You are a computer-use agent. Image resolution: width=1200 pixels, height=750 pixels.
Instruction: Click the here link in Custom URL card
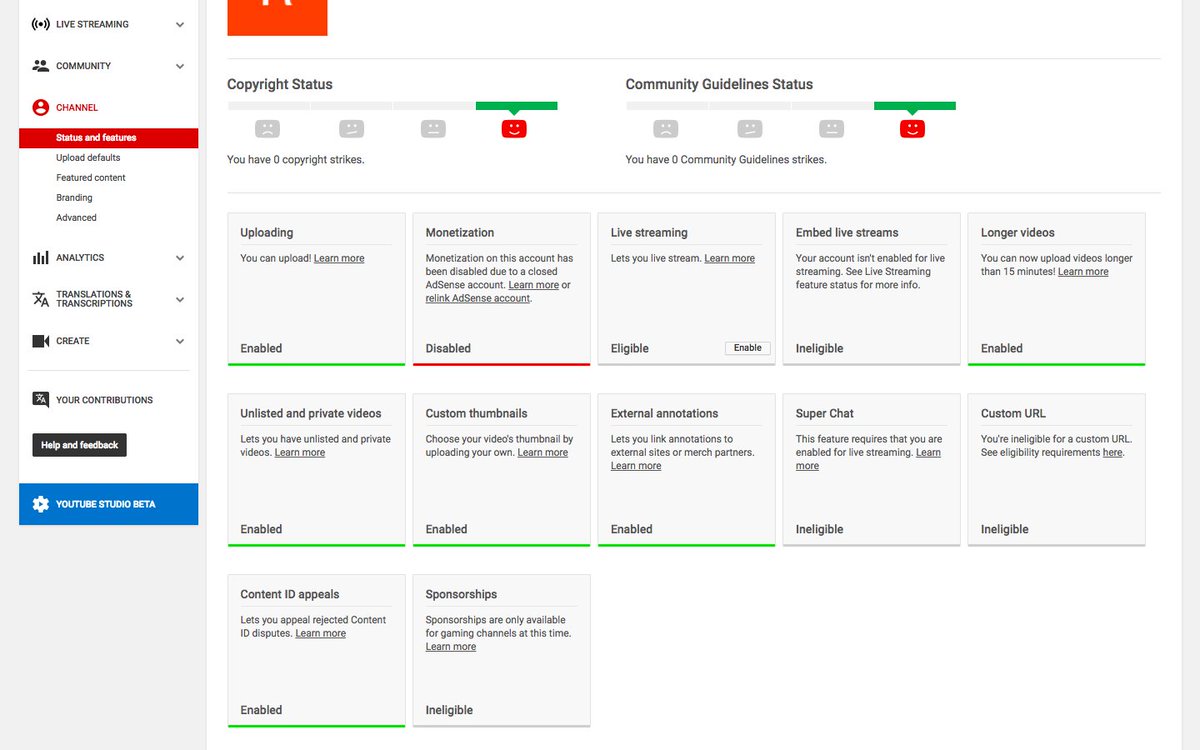click(x=1112, y=453)
